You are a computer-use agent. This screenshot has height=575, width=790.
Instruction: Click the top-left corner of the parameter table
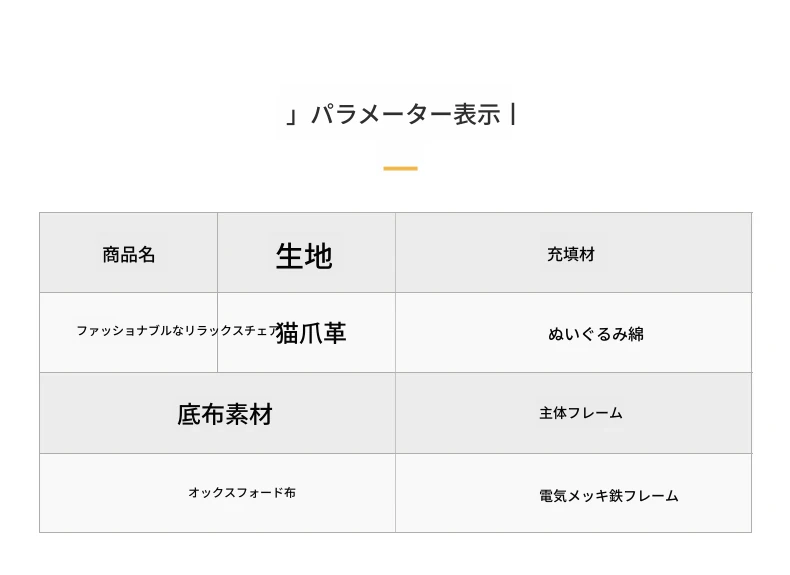pyautogui.click(x=40, y=213)
